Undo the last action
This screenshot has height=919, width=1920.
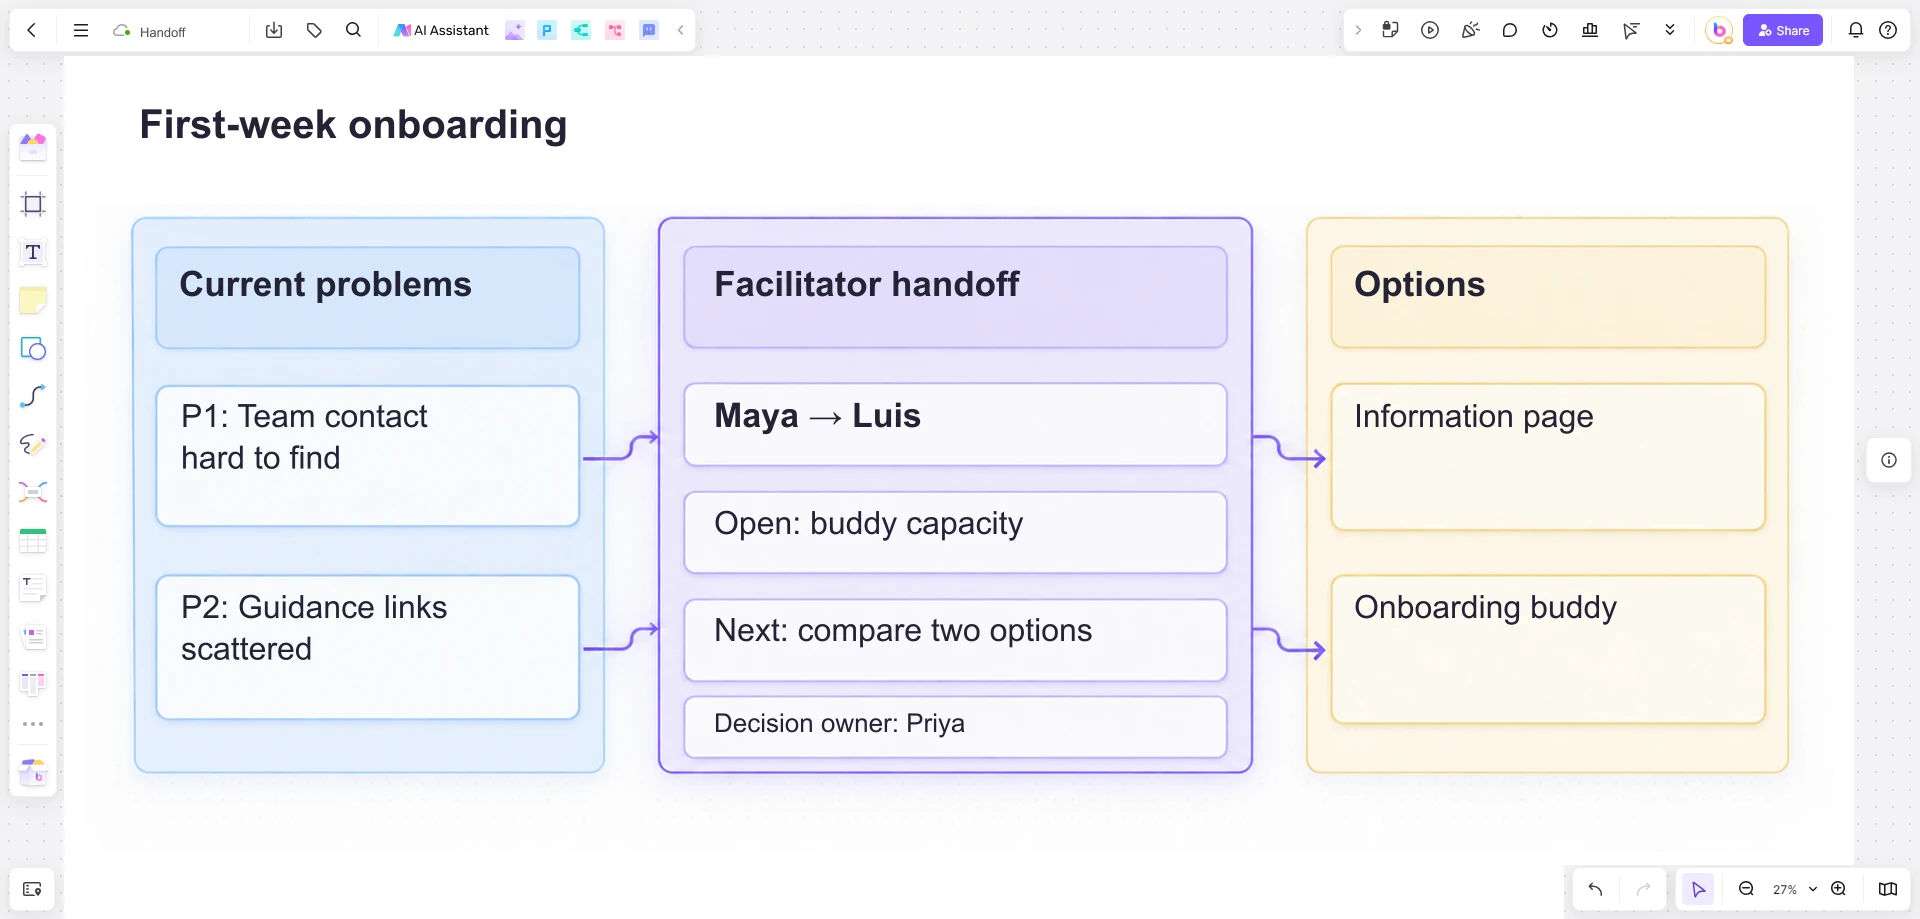click(x=1595, y=889)
